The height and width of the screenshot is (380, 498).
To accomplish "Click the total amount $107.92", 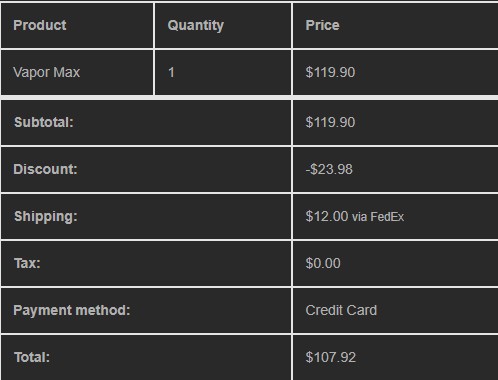I will 331,357.
